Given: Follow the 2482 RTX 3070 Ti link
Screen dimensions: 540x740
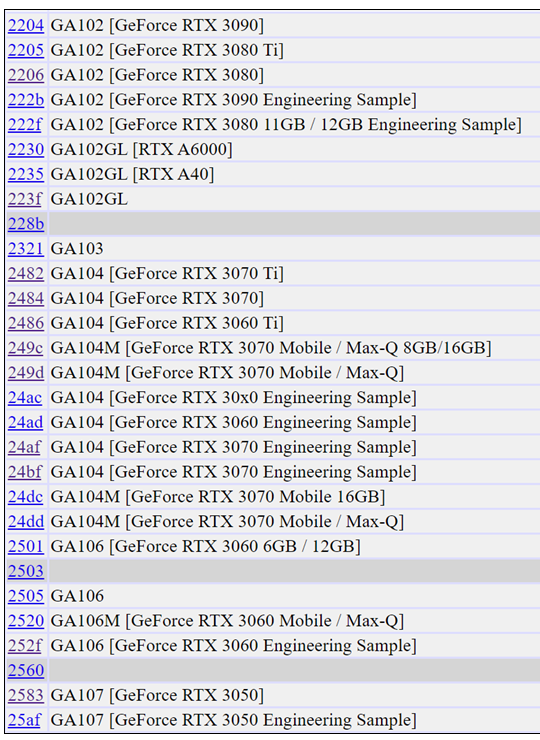Looking at the screenshot, I should click(26, 274).
